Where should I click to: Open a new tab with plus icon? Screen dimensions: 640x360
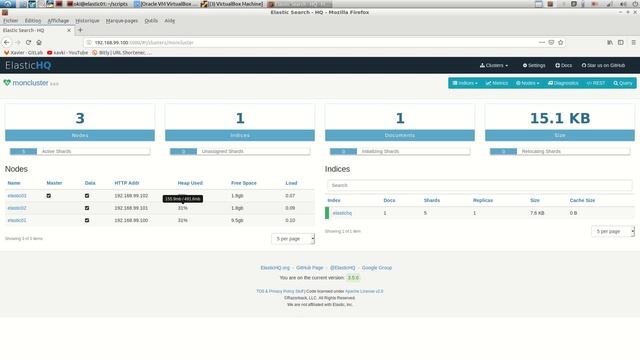pyautogui.click(x=80, y=30)
